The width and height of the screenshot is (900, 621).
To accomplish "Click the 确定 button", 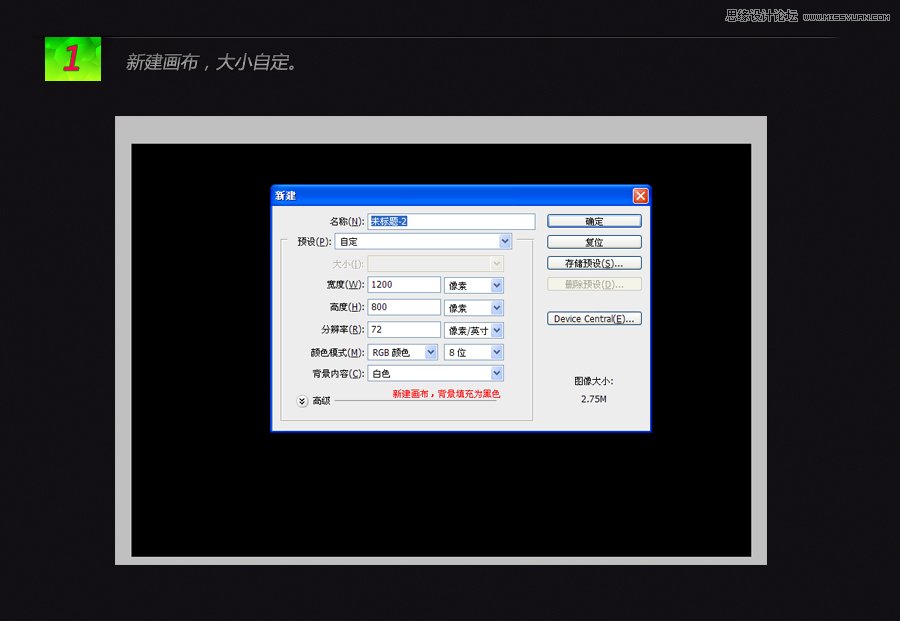I will click(594, 221).
